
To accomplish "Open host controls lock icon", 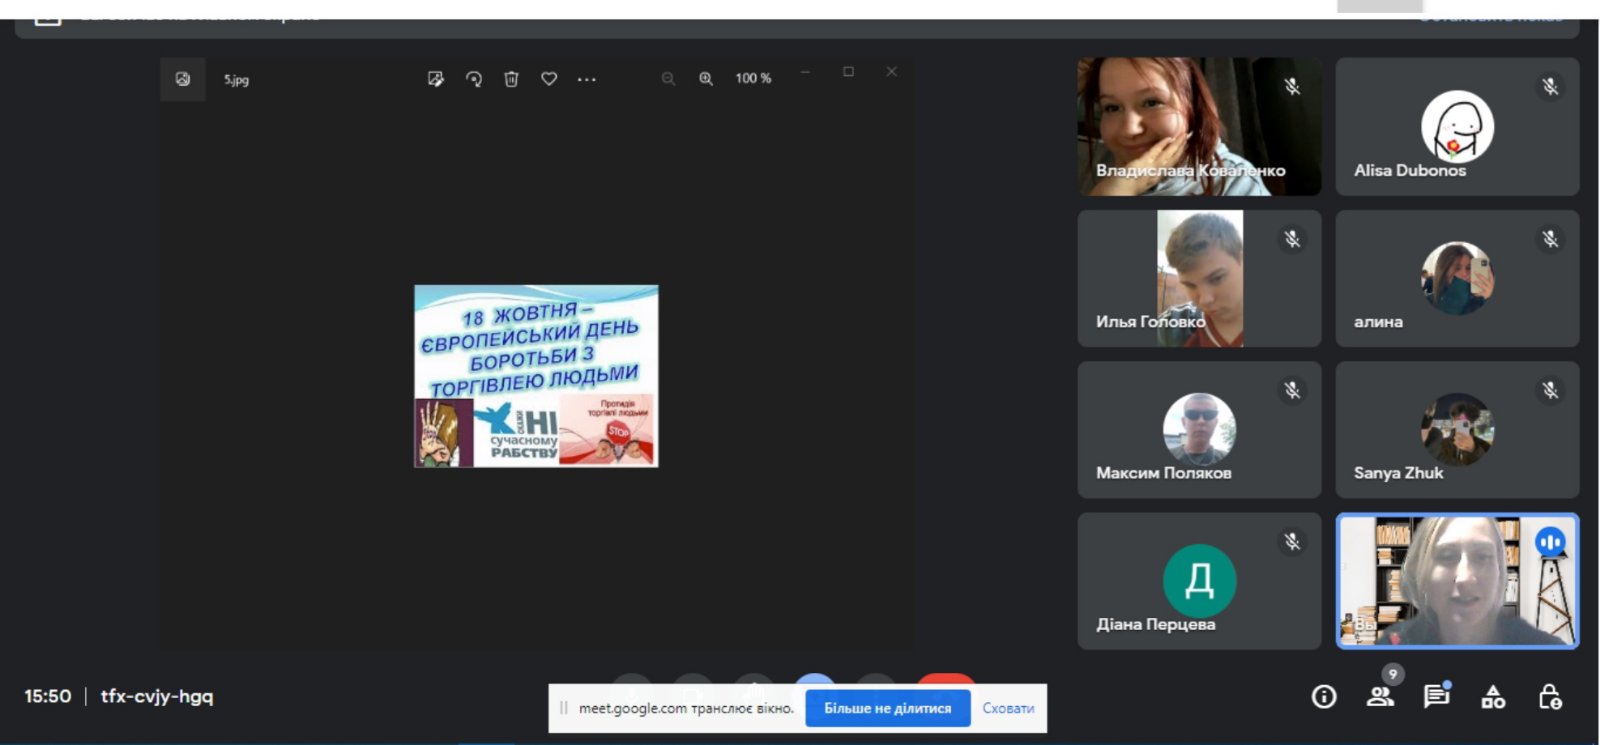I will tap(1550, 697).
